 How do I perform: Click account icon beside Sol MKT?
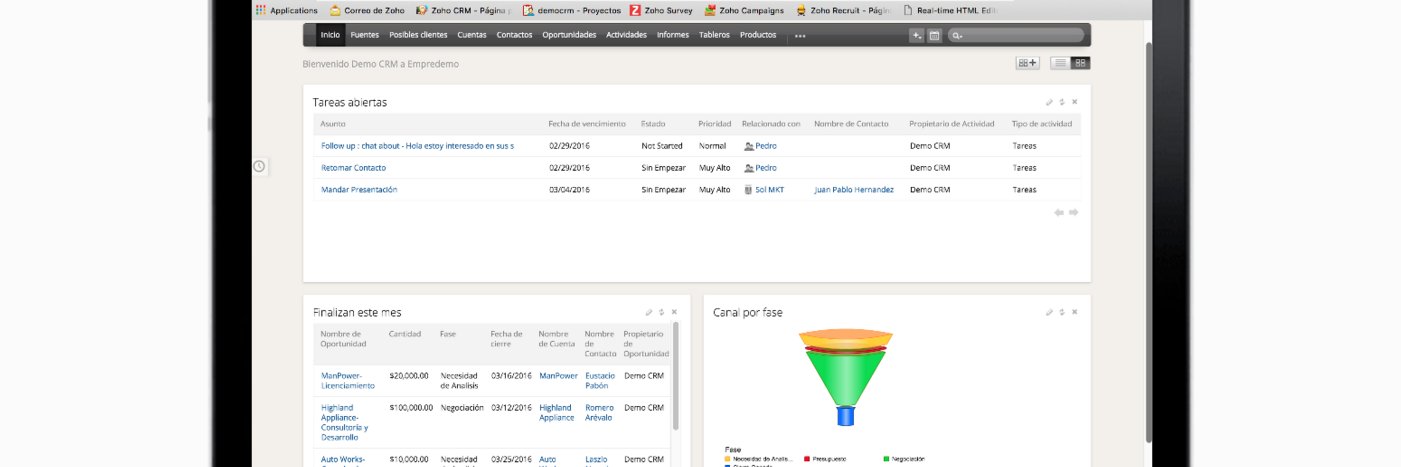[x=748, y=190]
